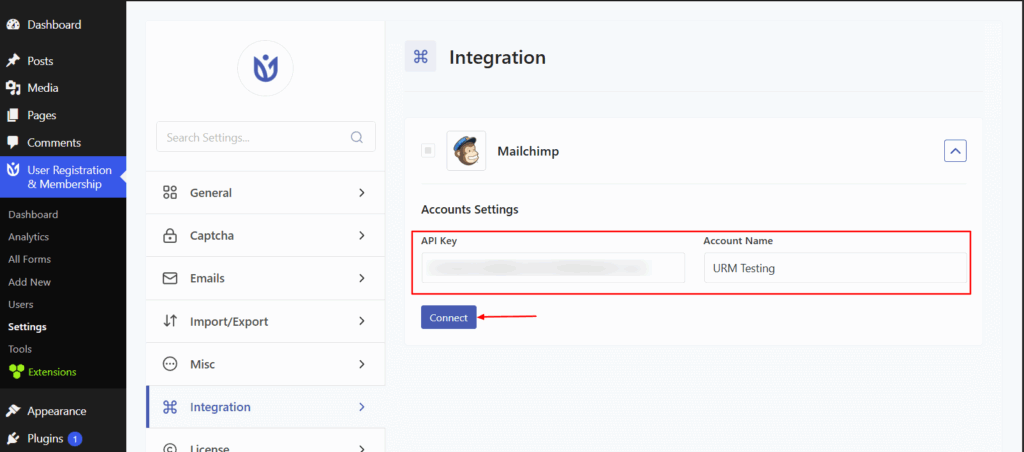Click the Posts pushpin icon
Viewport: 1024px width, 452px height.
pyautogui.click(x=13, y=61)
